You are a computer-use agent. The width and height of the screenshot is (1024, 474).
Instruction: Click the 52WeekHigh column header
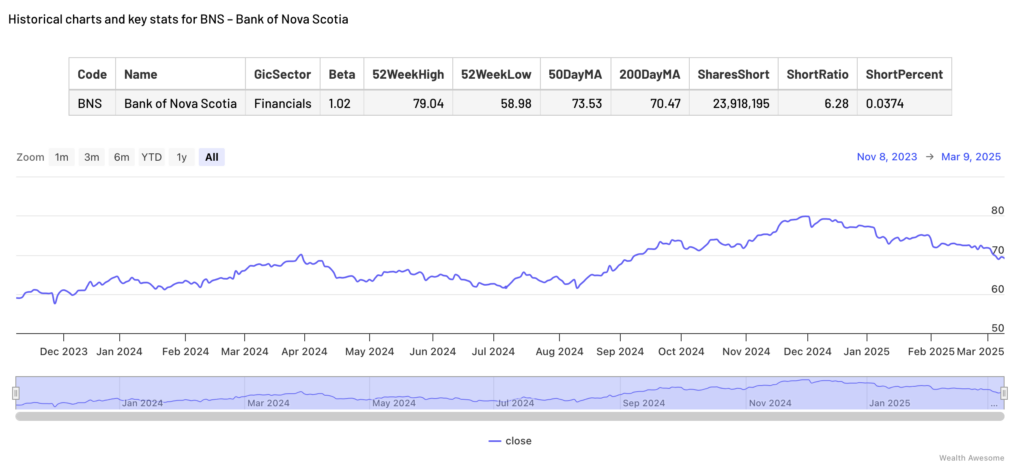(408, 74)
